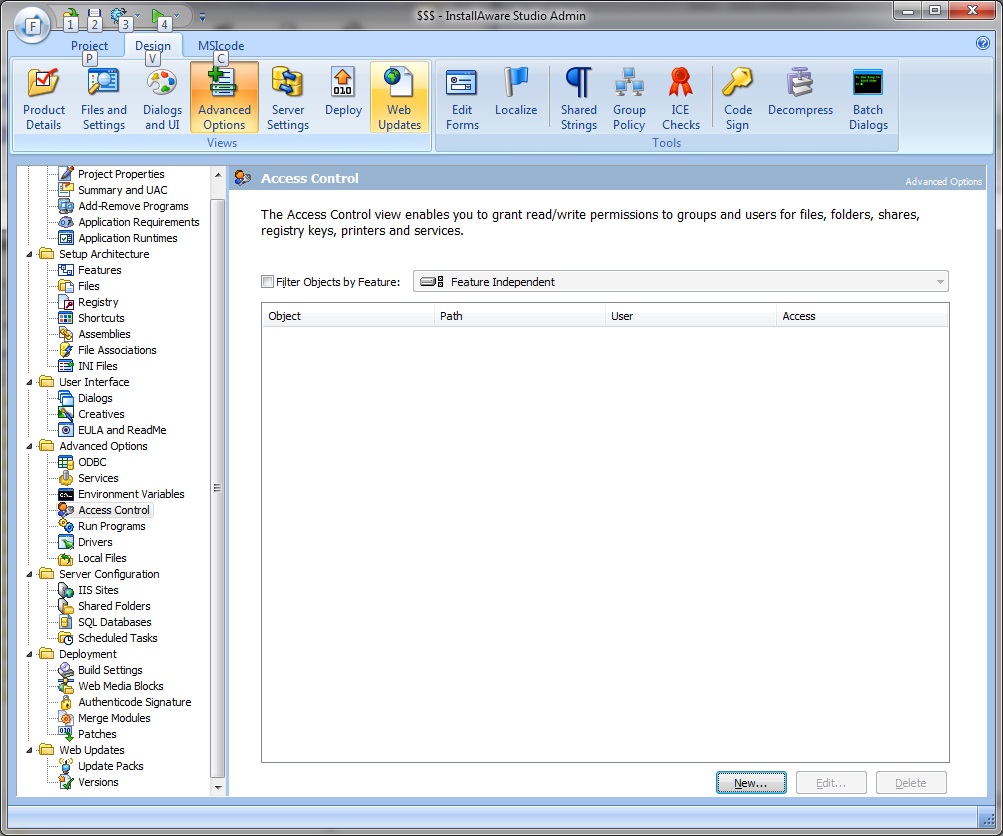Collapse the User Interface tree node
The height and width of the screenshot is (836, 1003).
click(x=29, y=383)
